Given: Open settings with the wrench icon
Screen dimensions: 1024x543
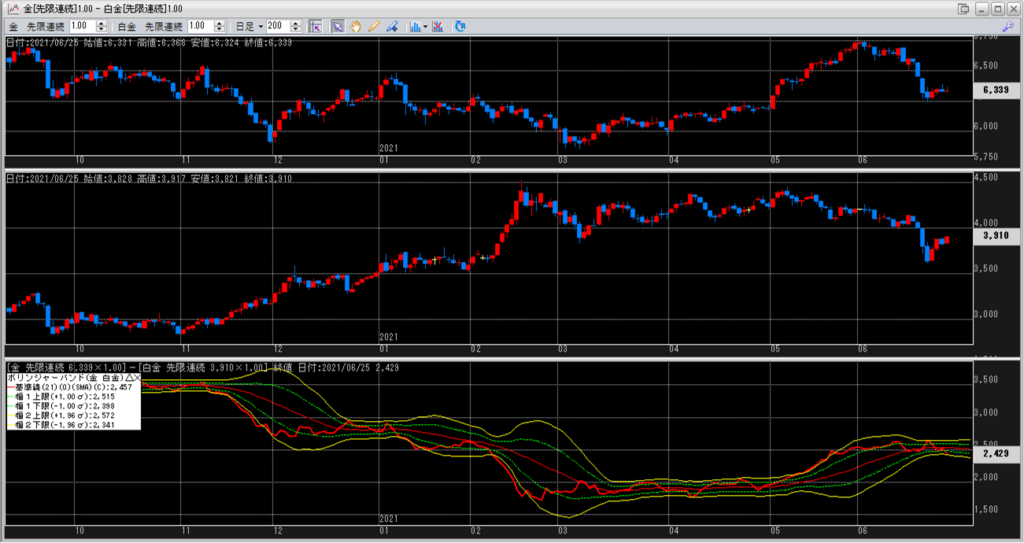Looking at the screenshot, I should tap(1010, 26).
